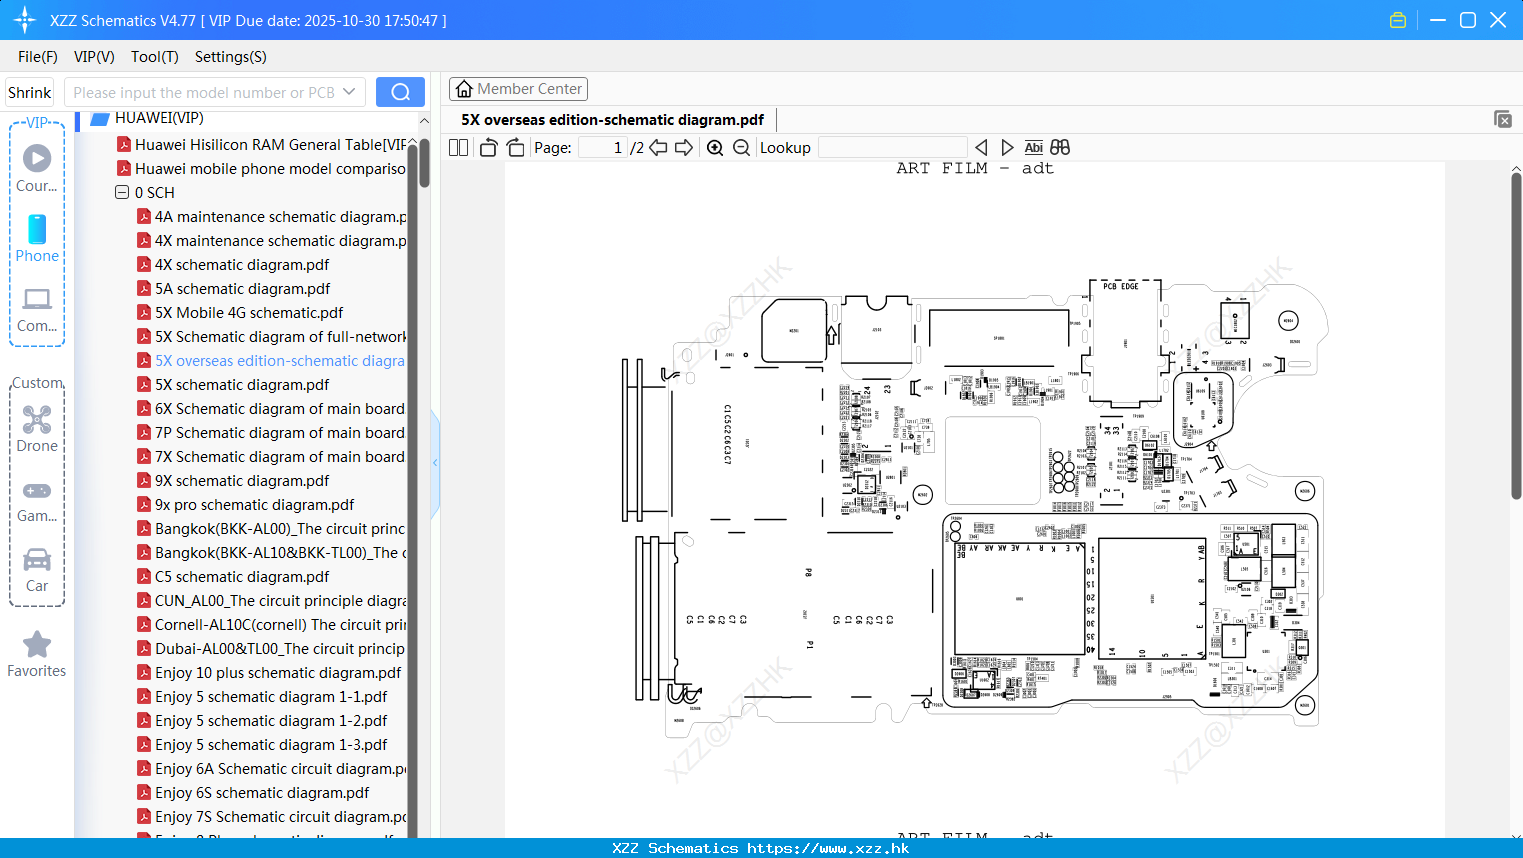Open 5A schematic diagram.pdf

[243, 288]
